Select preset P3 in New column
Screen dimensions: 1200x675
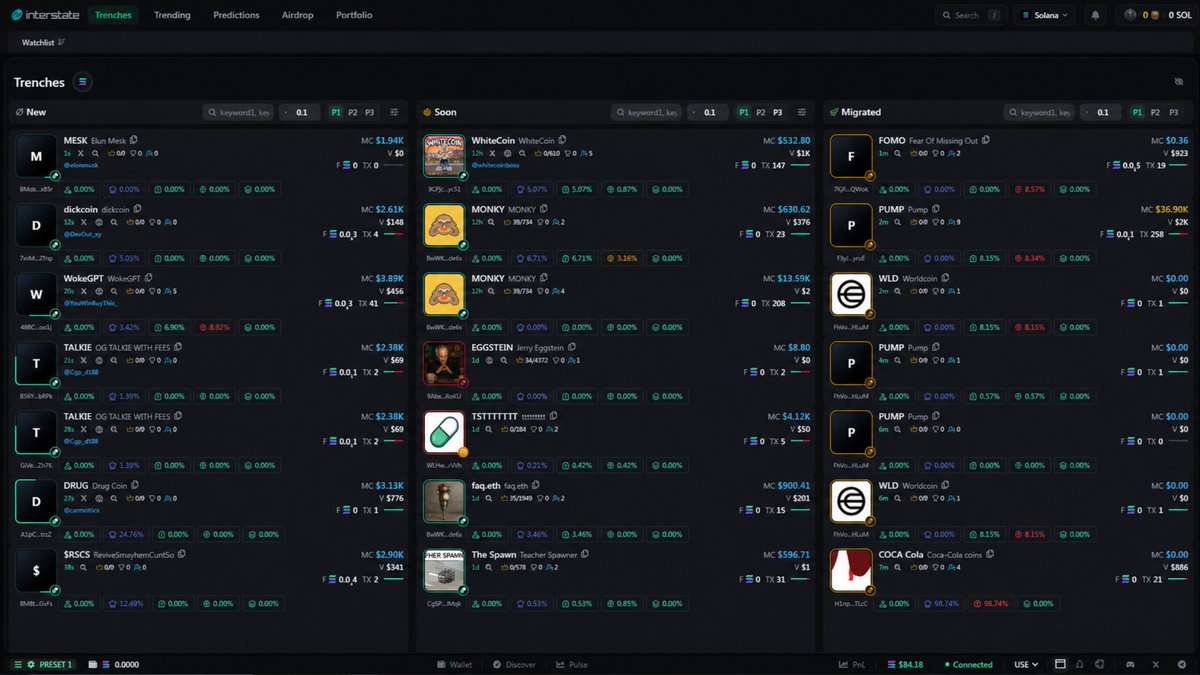coord(369,112)
